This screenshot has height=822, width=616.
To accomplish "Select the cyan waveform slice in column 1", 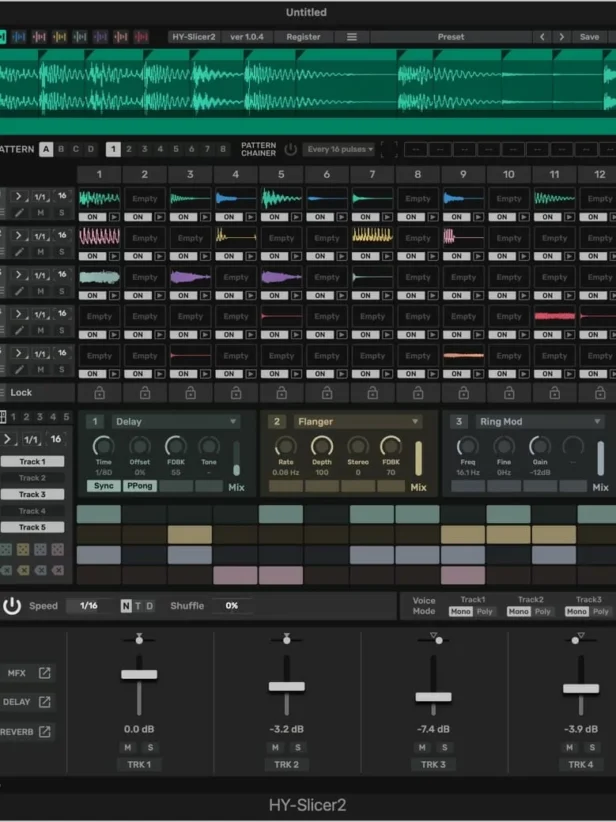I will 100,199.
